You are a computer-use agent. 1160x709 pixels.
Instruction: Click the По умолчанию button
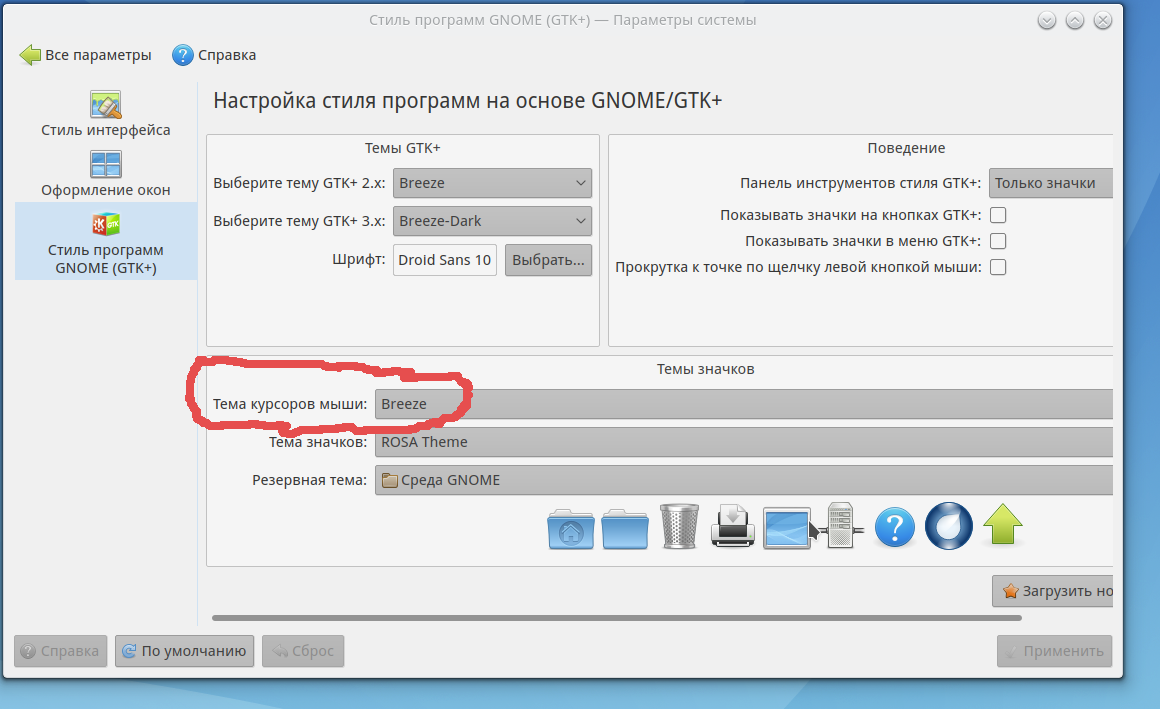(184, 651)
